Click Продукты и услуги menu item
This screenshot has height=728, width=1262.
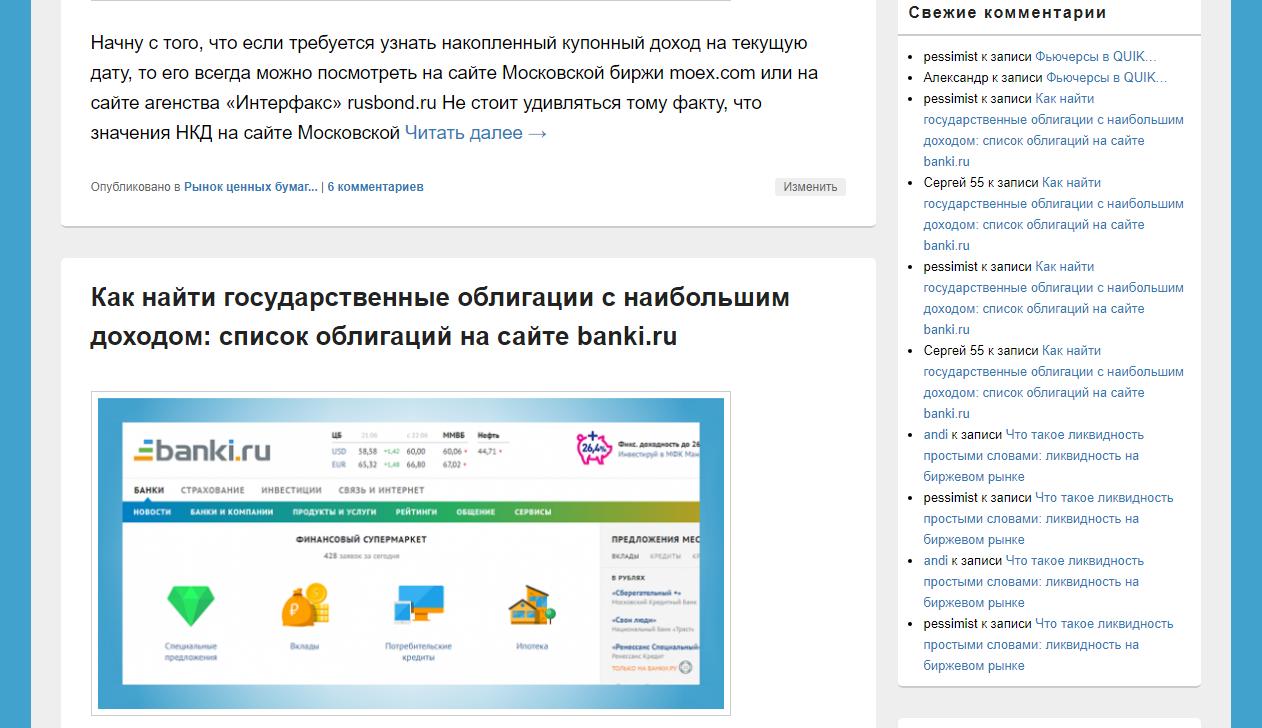(334, 512)
